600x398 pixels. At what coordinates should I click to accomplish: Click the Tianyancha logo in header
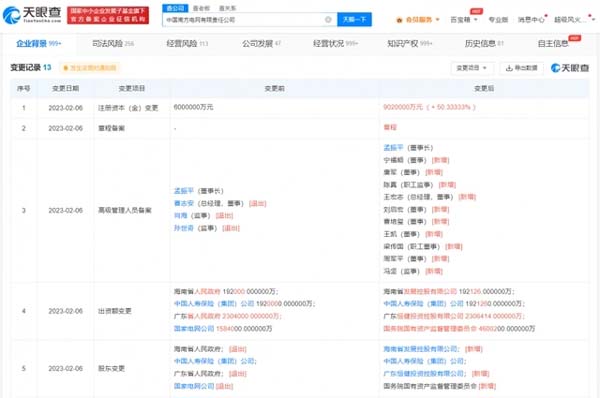[32, 15]
